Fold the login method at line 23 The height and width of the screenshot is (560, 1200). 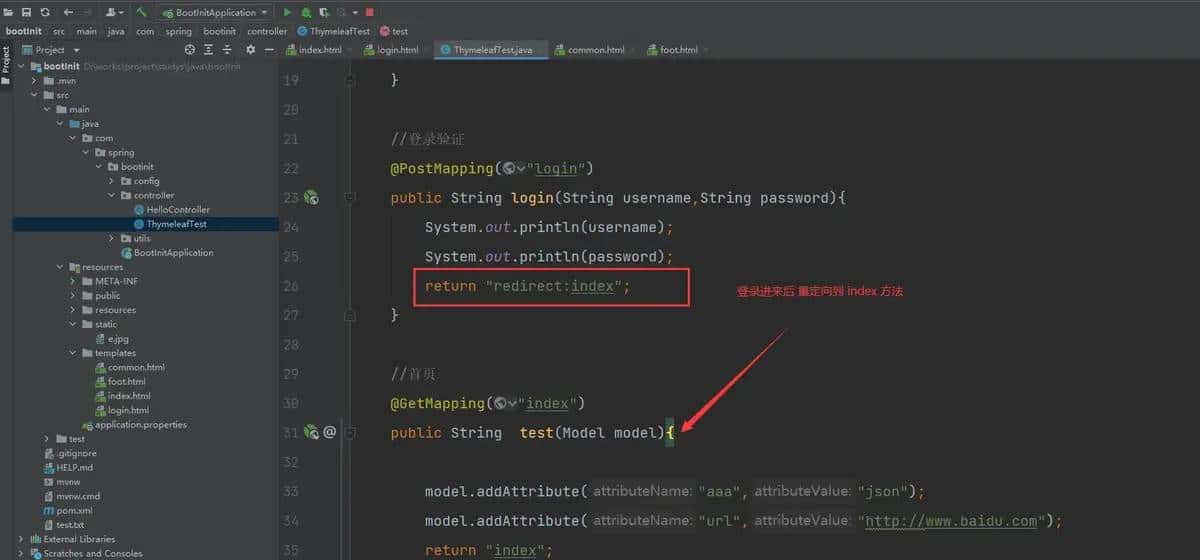(349, 198)
